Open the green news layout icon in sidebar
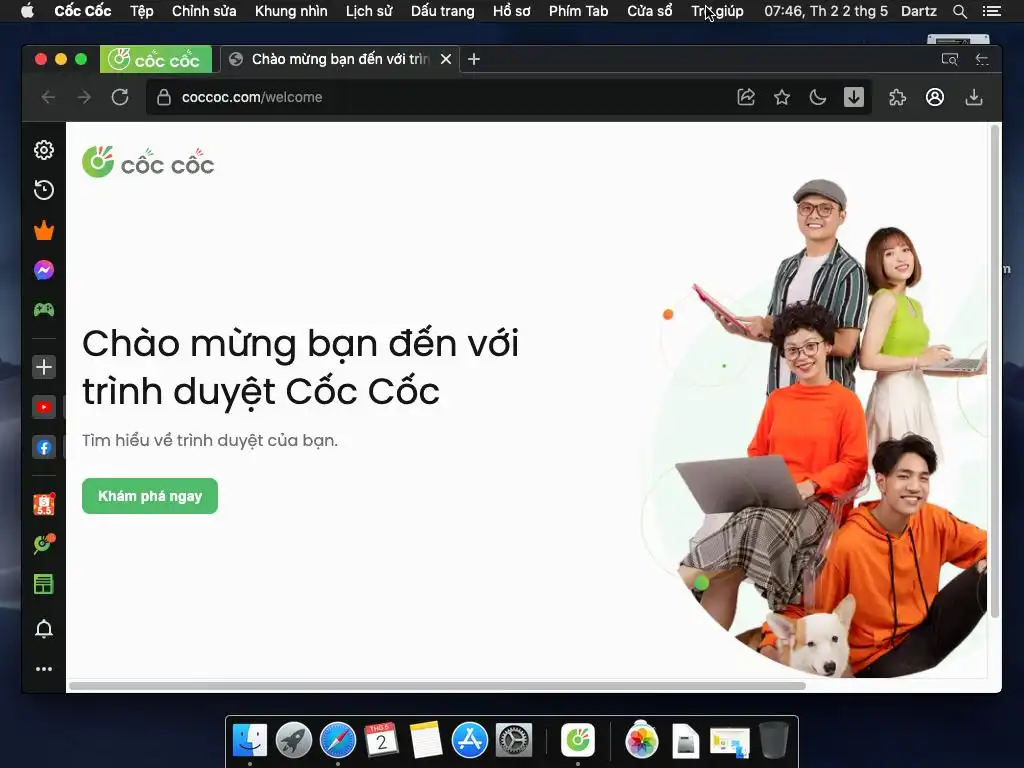Viewport: 1024px width, 768px height. point(44,584)
